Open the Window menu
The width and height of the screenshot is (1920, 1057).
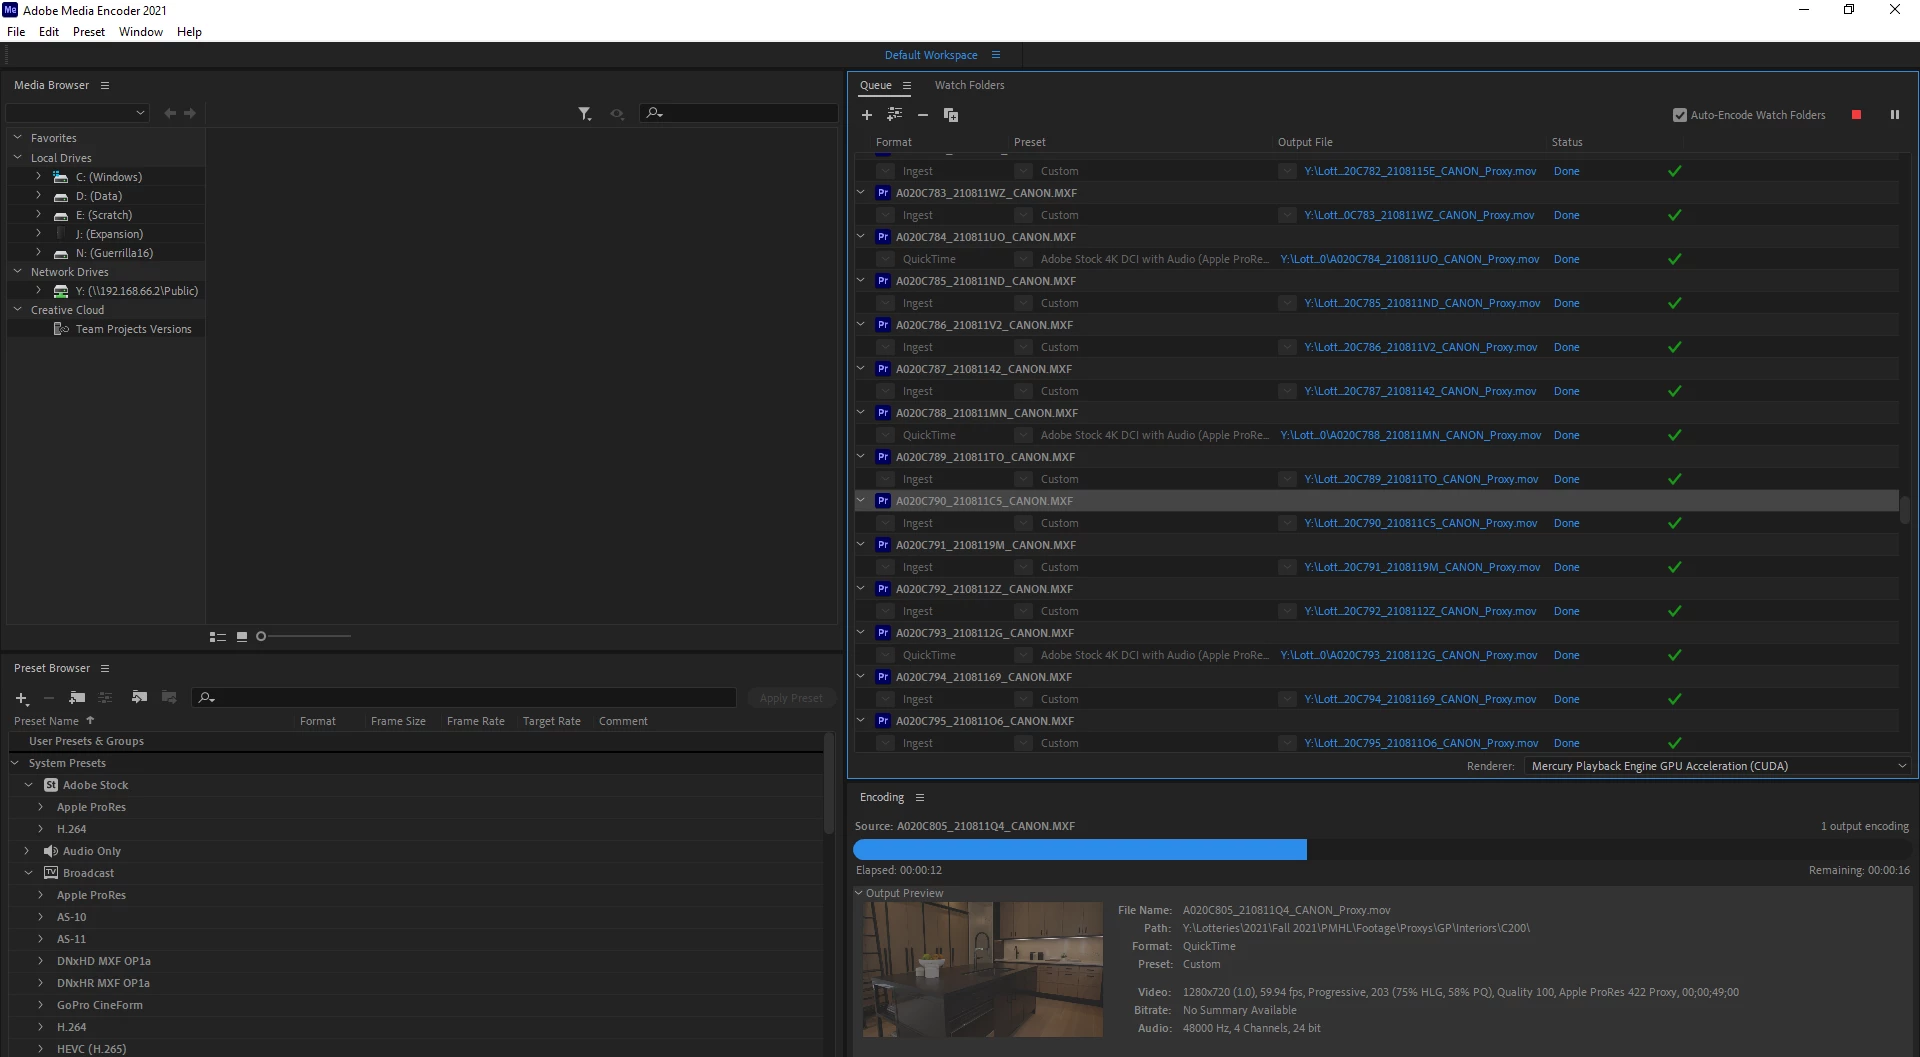pos(141,32)
